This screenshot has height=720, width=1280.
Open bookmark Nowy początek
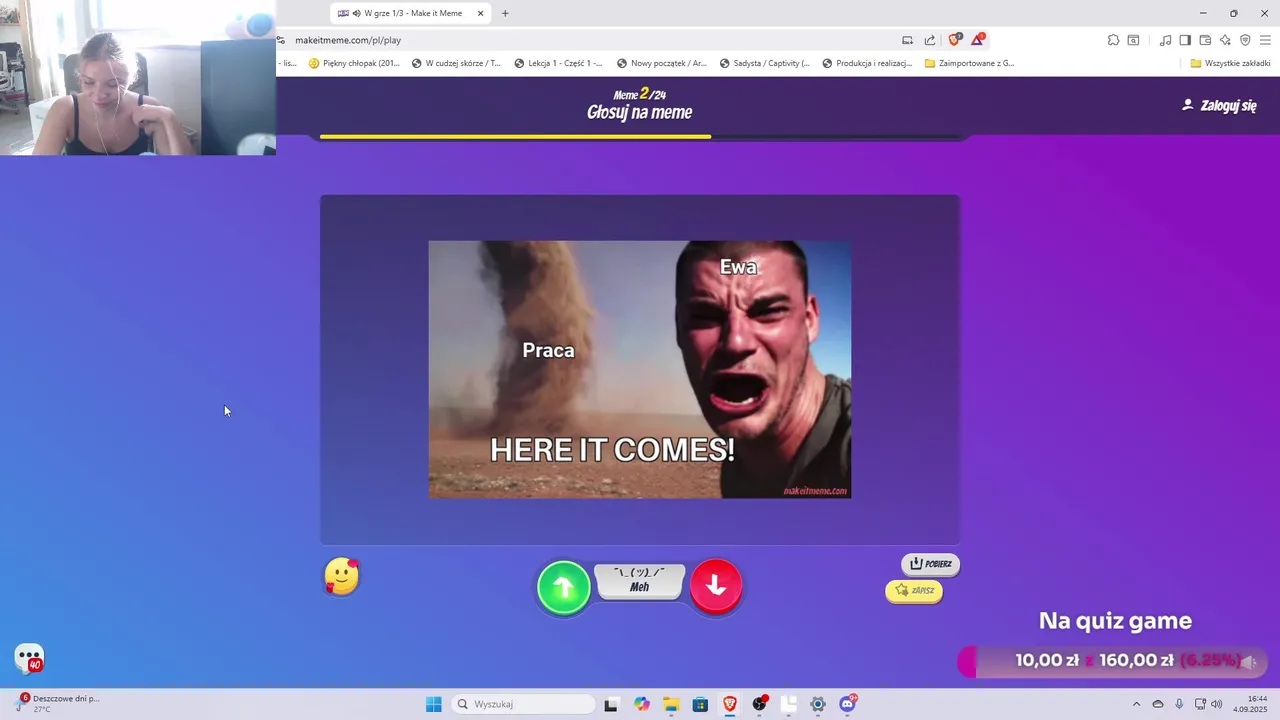[661, 63]
